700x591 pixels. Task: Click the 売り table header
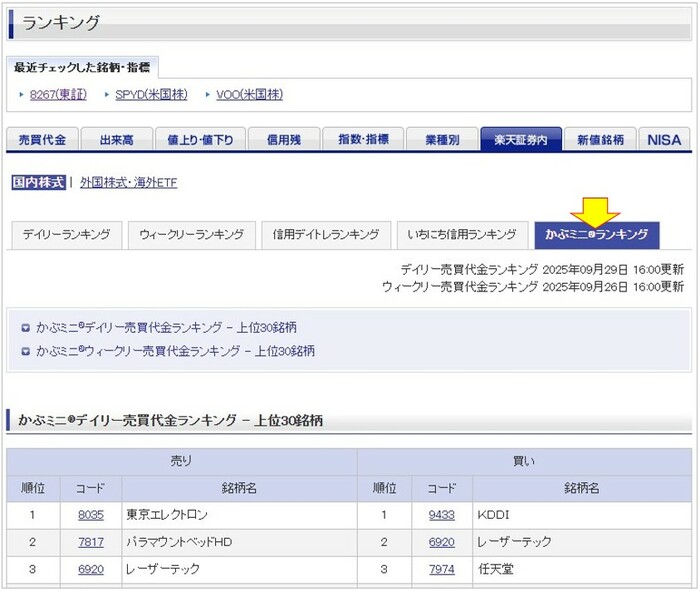tap(182, 462)
